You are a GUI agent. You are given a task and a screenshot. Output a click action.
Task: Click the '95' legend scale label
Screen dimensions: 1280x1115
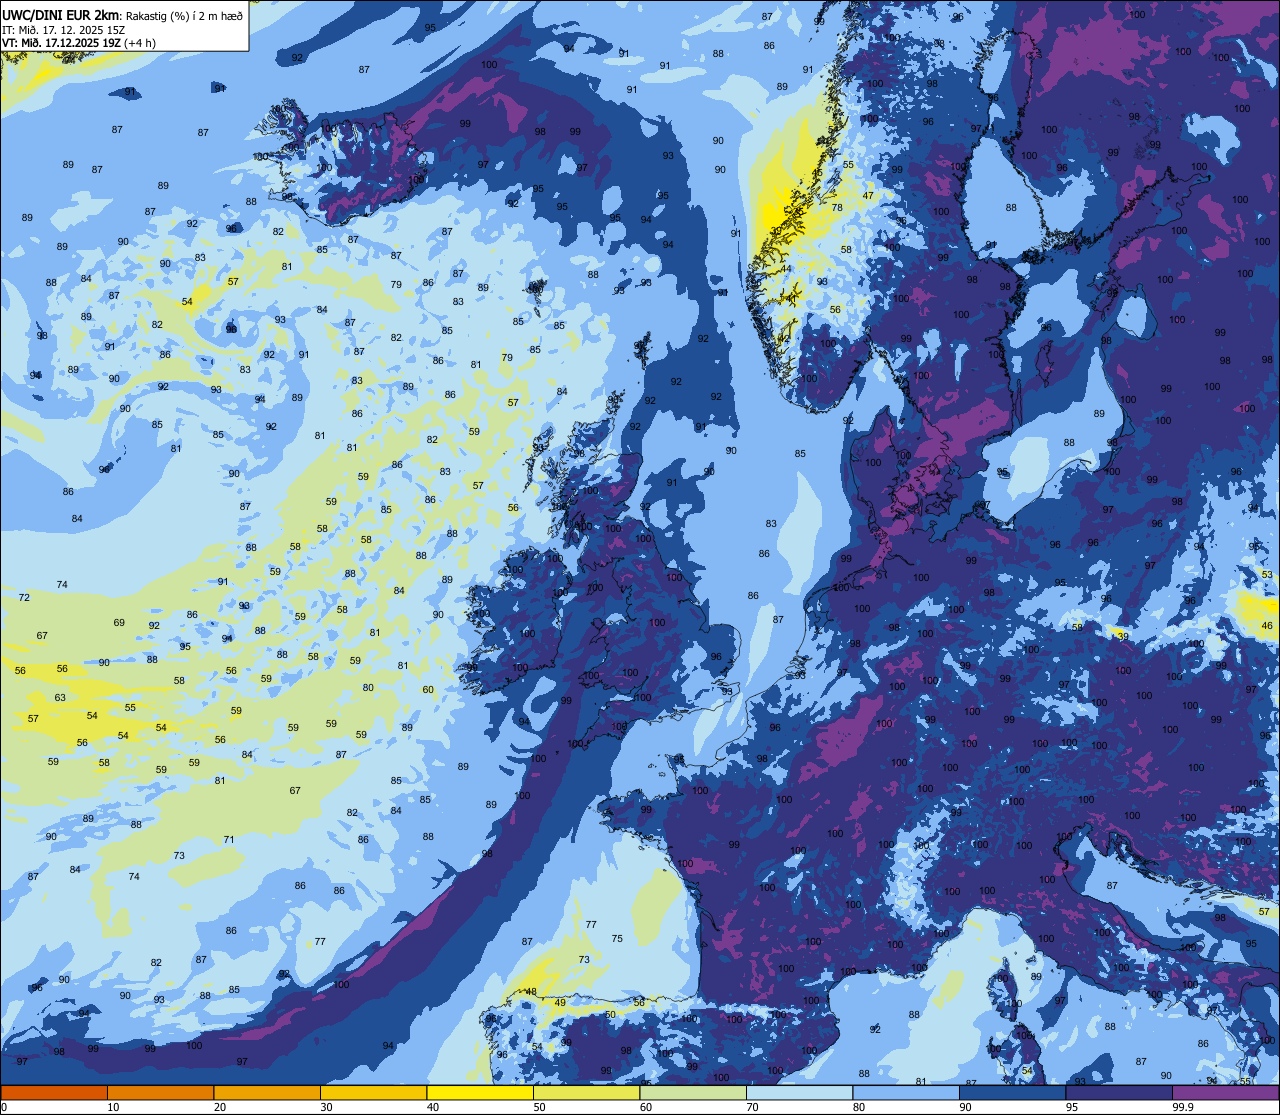click(x=1072, y=1107)
